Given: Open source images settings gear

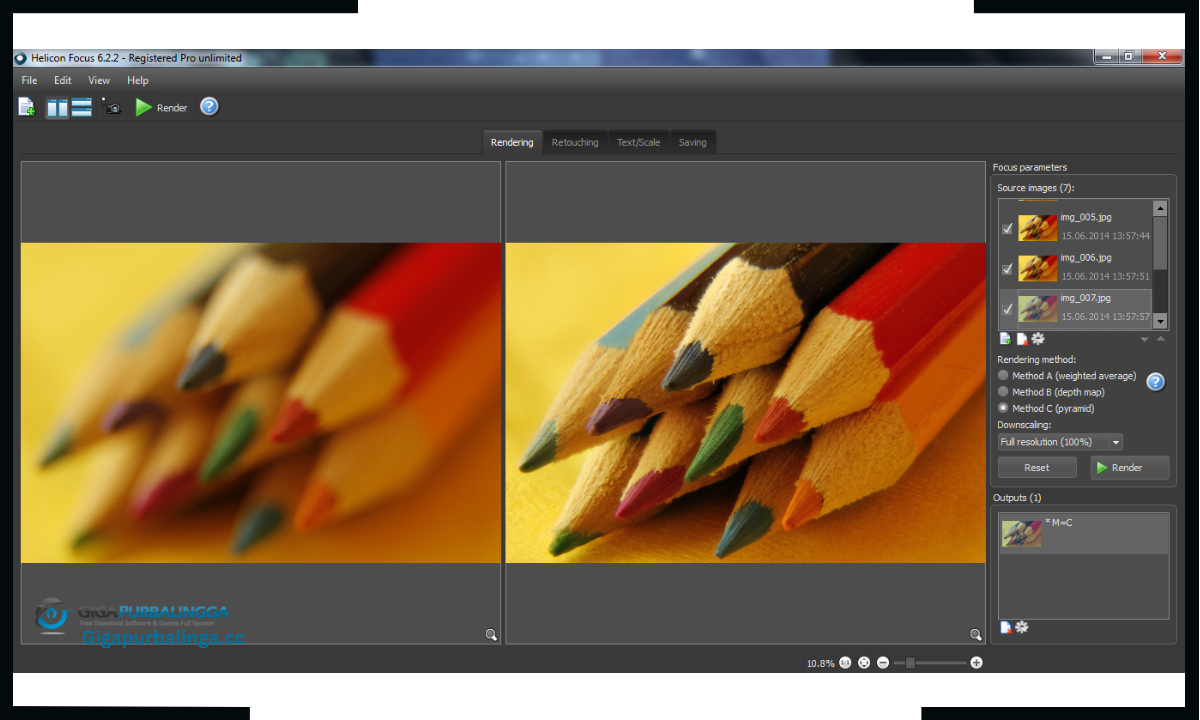Looking at the screenshot, I should pos(1038,339).
